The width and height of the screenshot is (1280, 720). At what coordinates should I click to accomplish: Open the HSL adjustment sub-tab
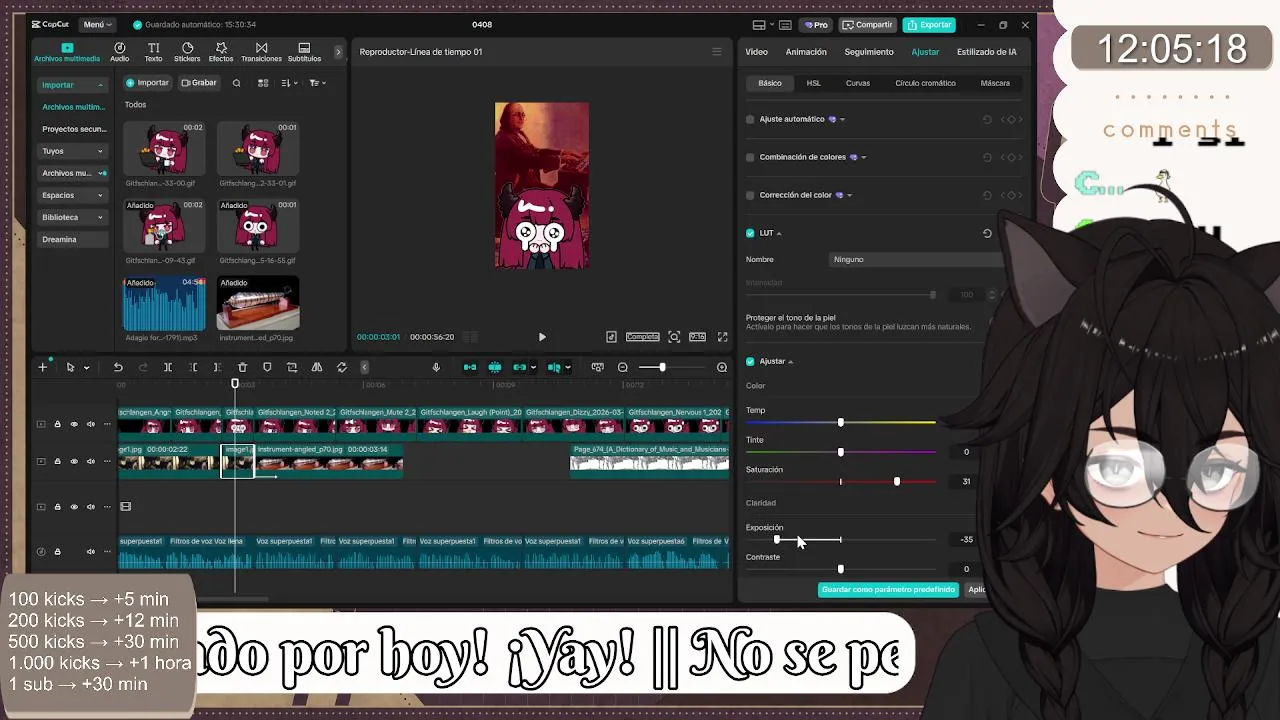click(x=814, y=83)
